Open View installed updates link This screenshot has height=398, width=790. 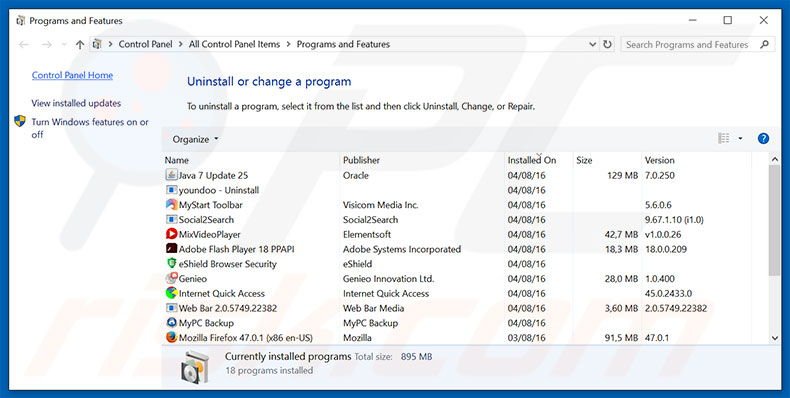[x=76, y=103]
